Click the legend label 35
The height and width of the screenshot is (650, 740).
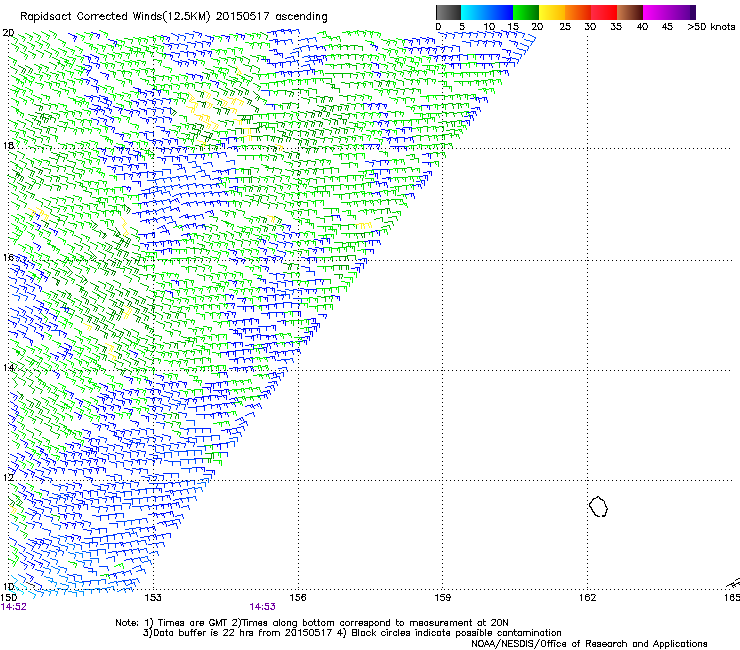616,26
